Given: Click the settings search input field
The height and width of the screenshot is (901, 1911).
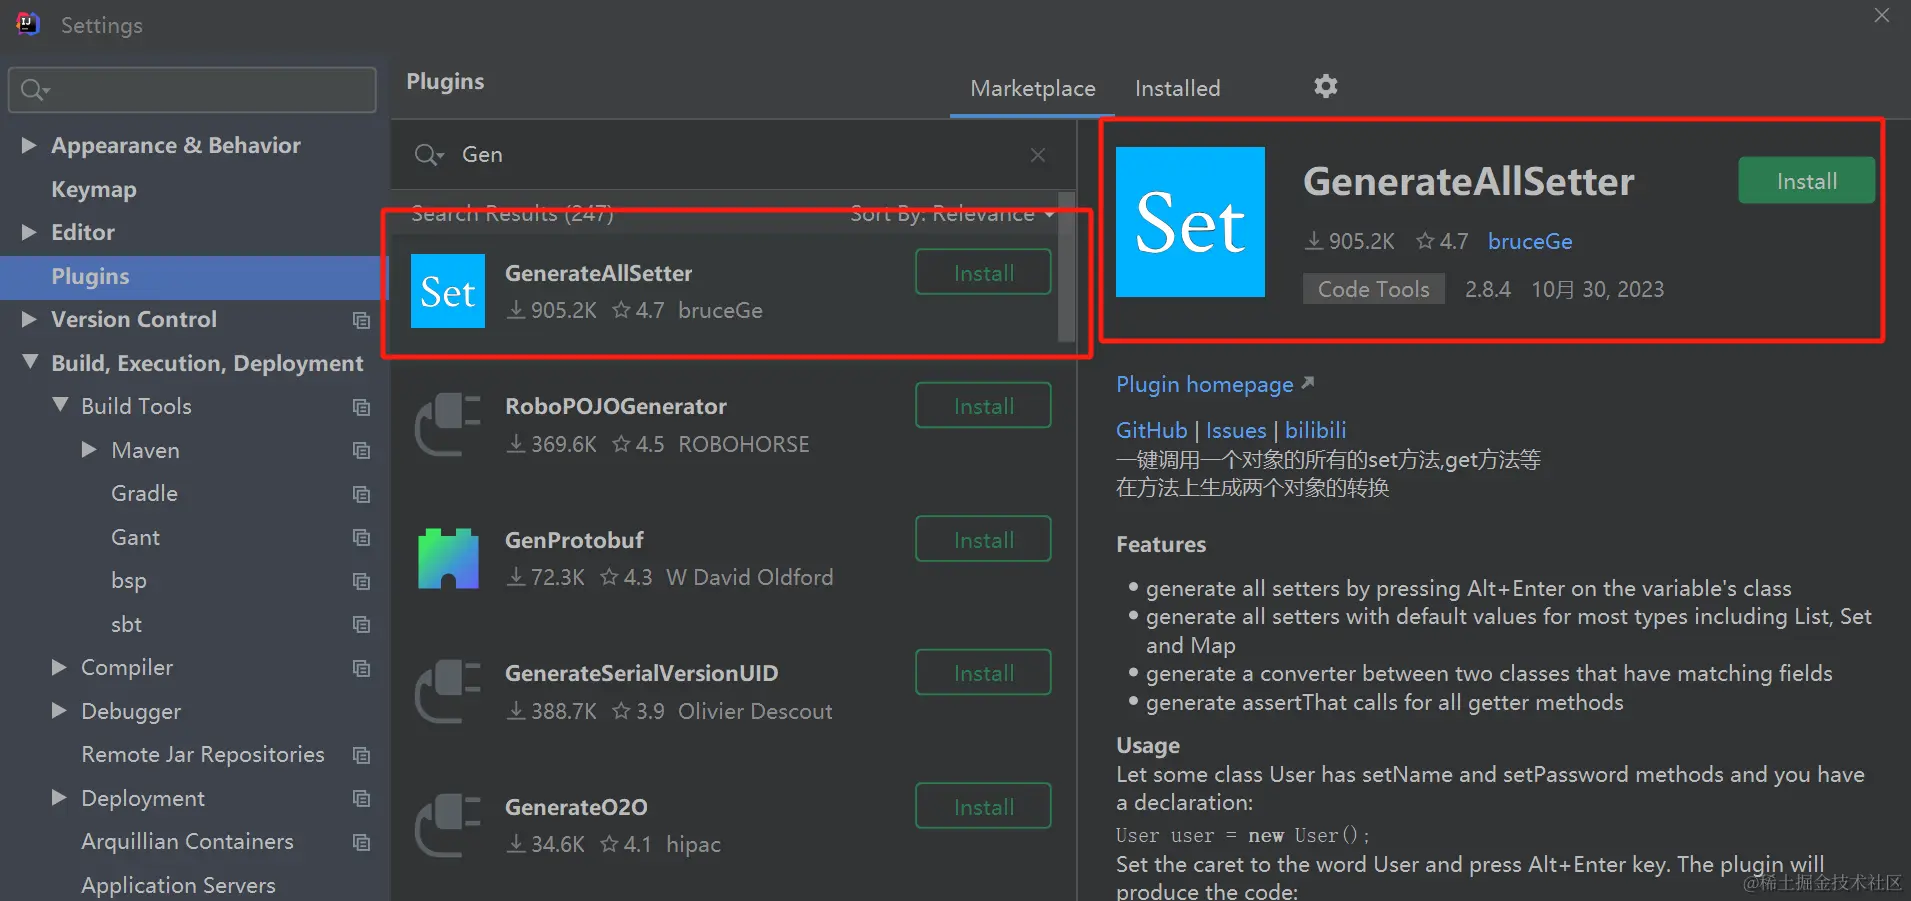Looking at the screenshot, I should (190, 89).
